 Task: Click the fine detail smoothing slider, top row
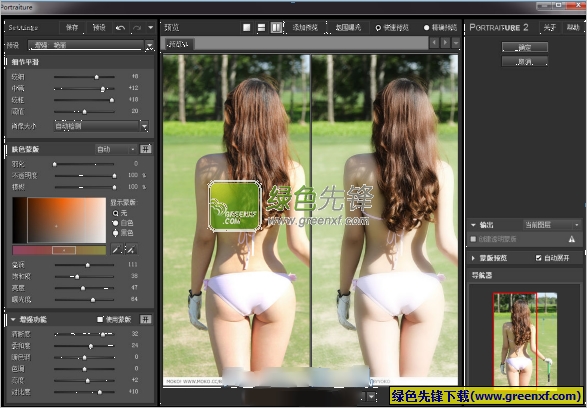(x=84, y=77)
